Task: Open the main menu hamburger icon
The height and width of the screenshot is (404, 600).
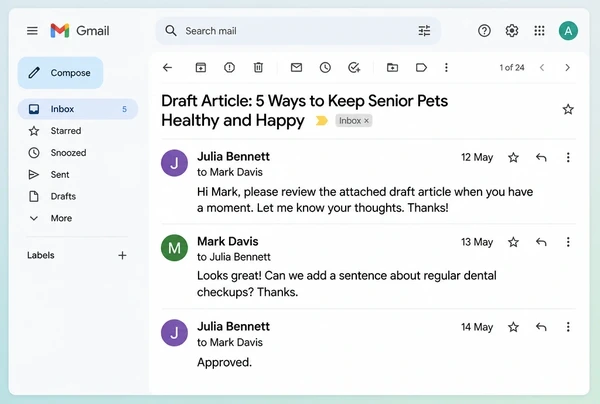Action: pos(32,31)
